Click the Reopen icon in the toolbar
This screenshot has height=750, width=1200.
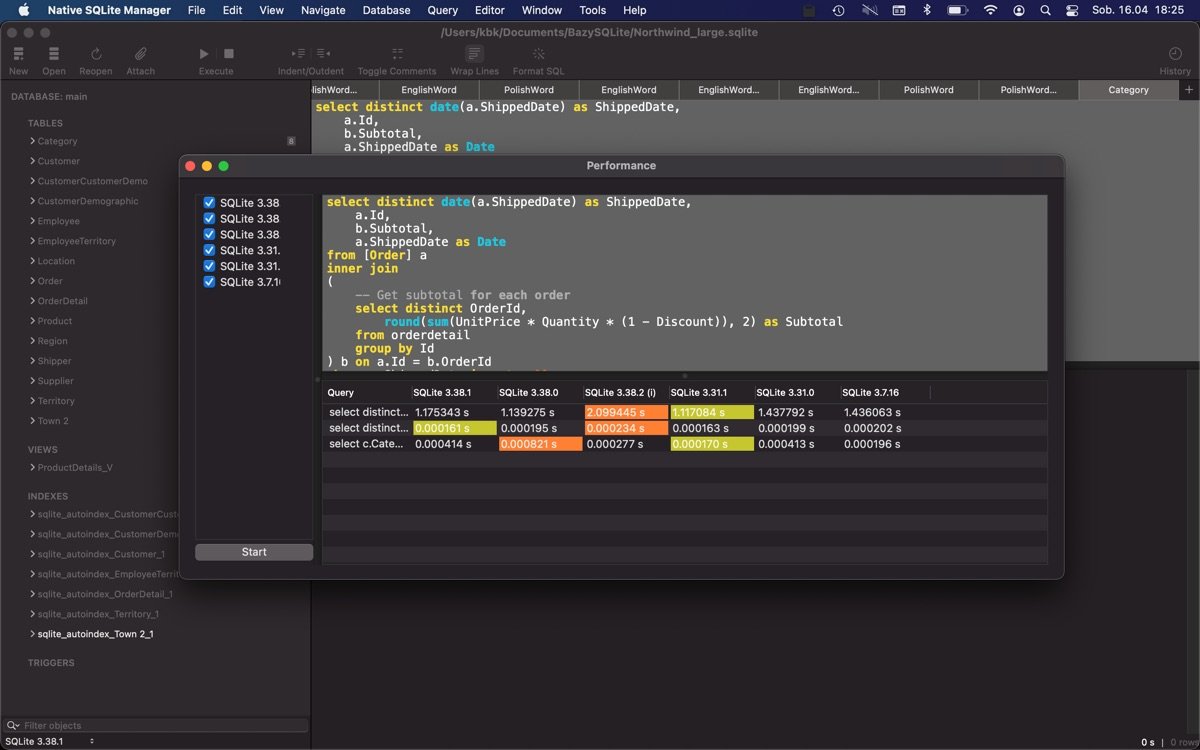pyautogui.click(x=95, y=54)
